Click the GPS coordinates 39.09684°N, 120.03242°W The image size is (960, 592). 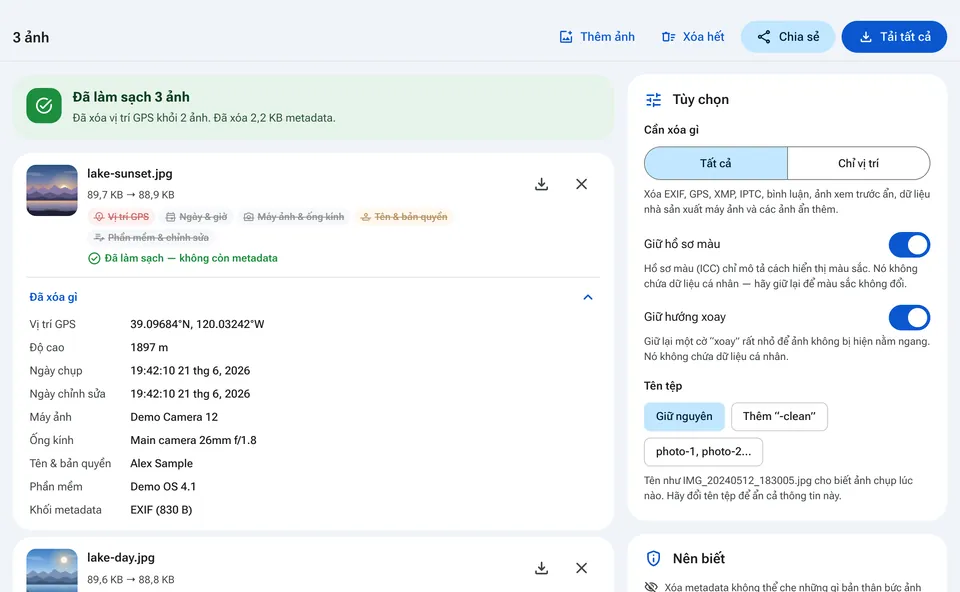click(x=197, y=324)
